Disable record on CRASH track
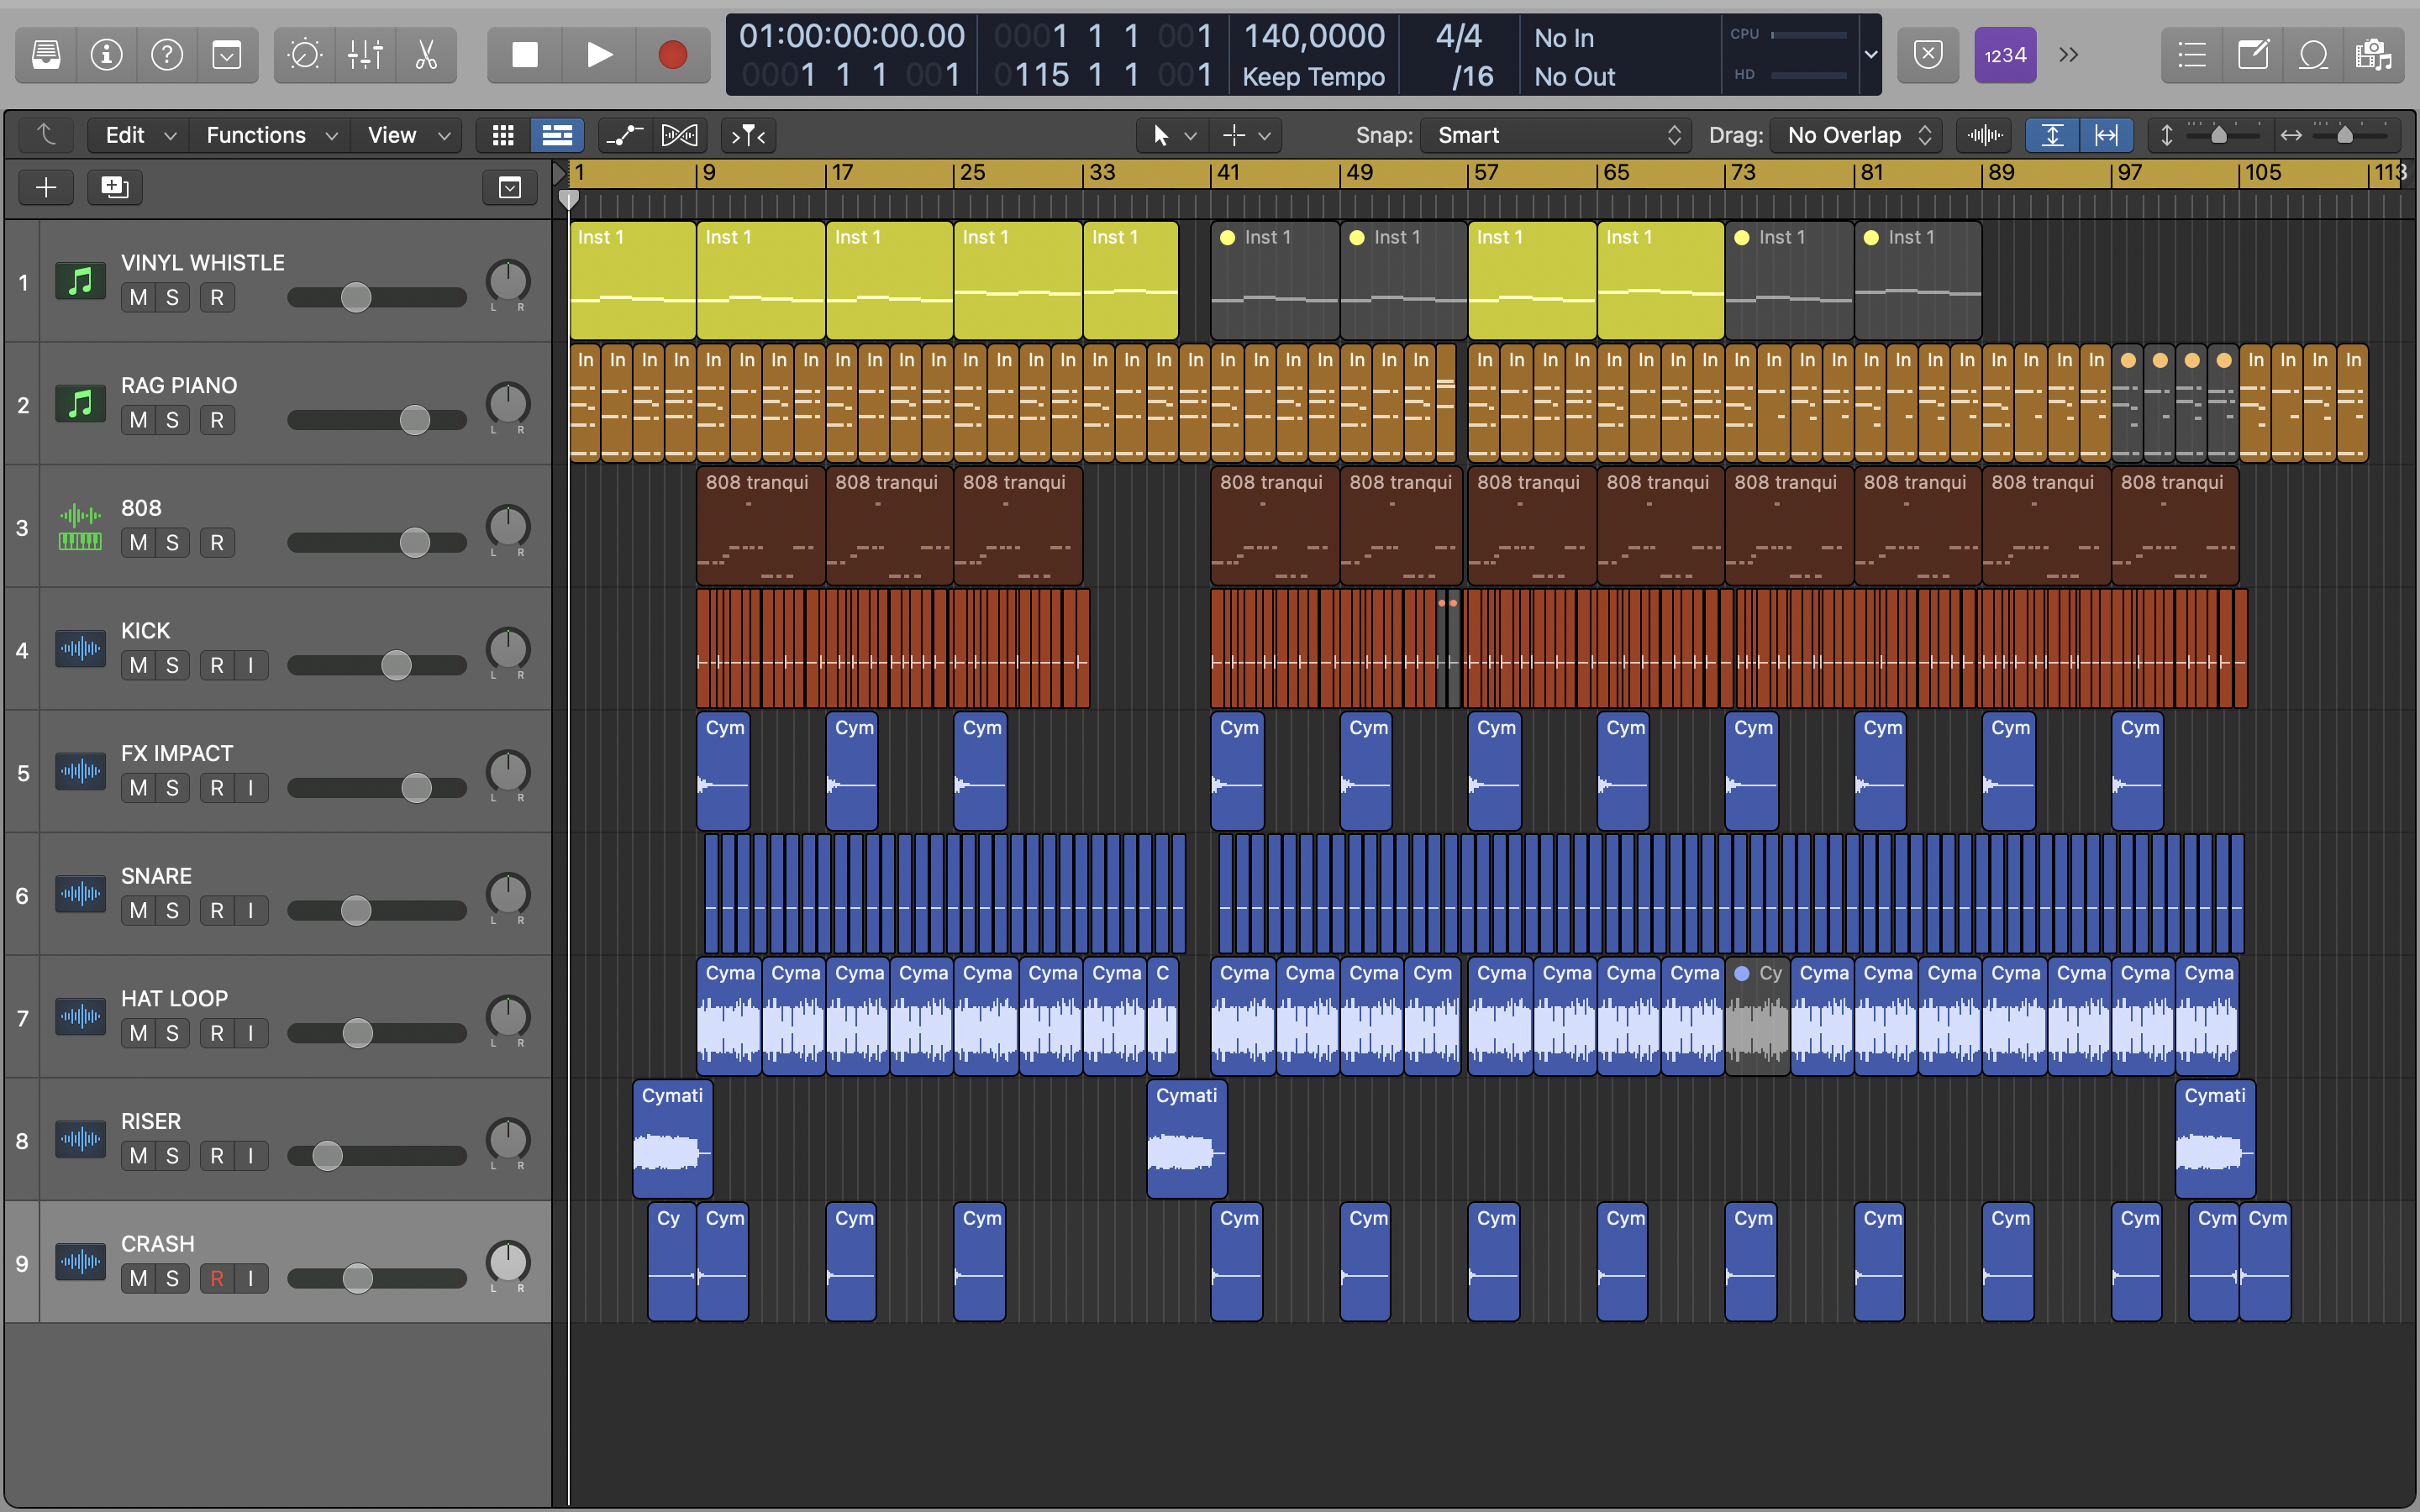Viewport: 2420px width, 1512px height. [x=217, y=1279]
